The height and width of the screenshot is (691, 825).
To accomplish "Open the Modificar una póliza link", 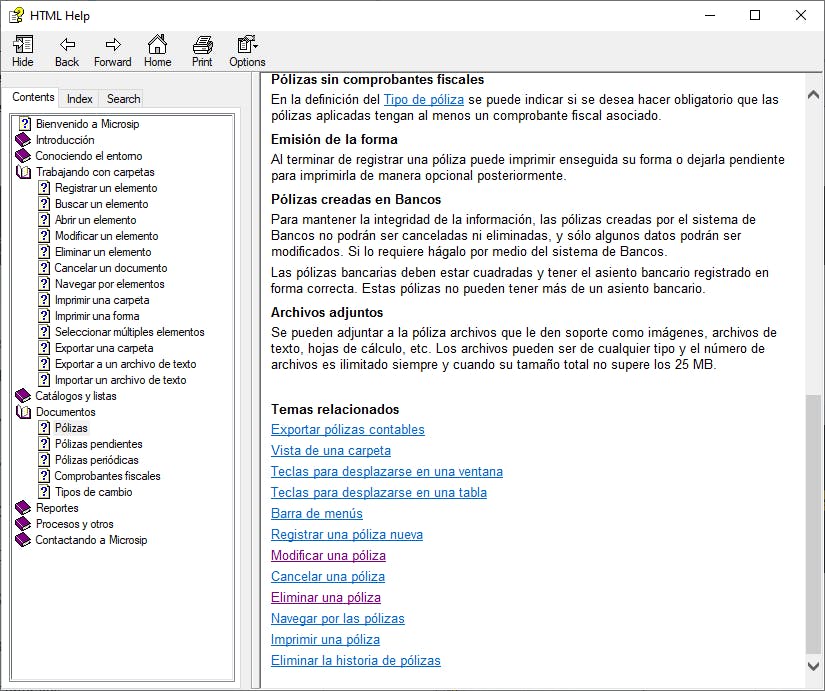I will coord(328,556).
